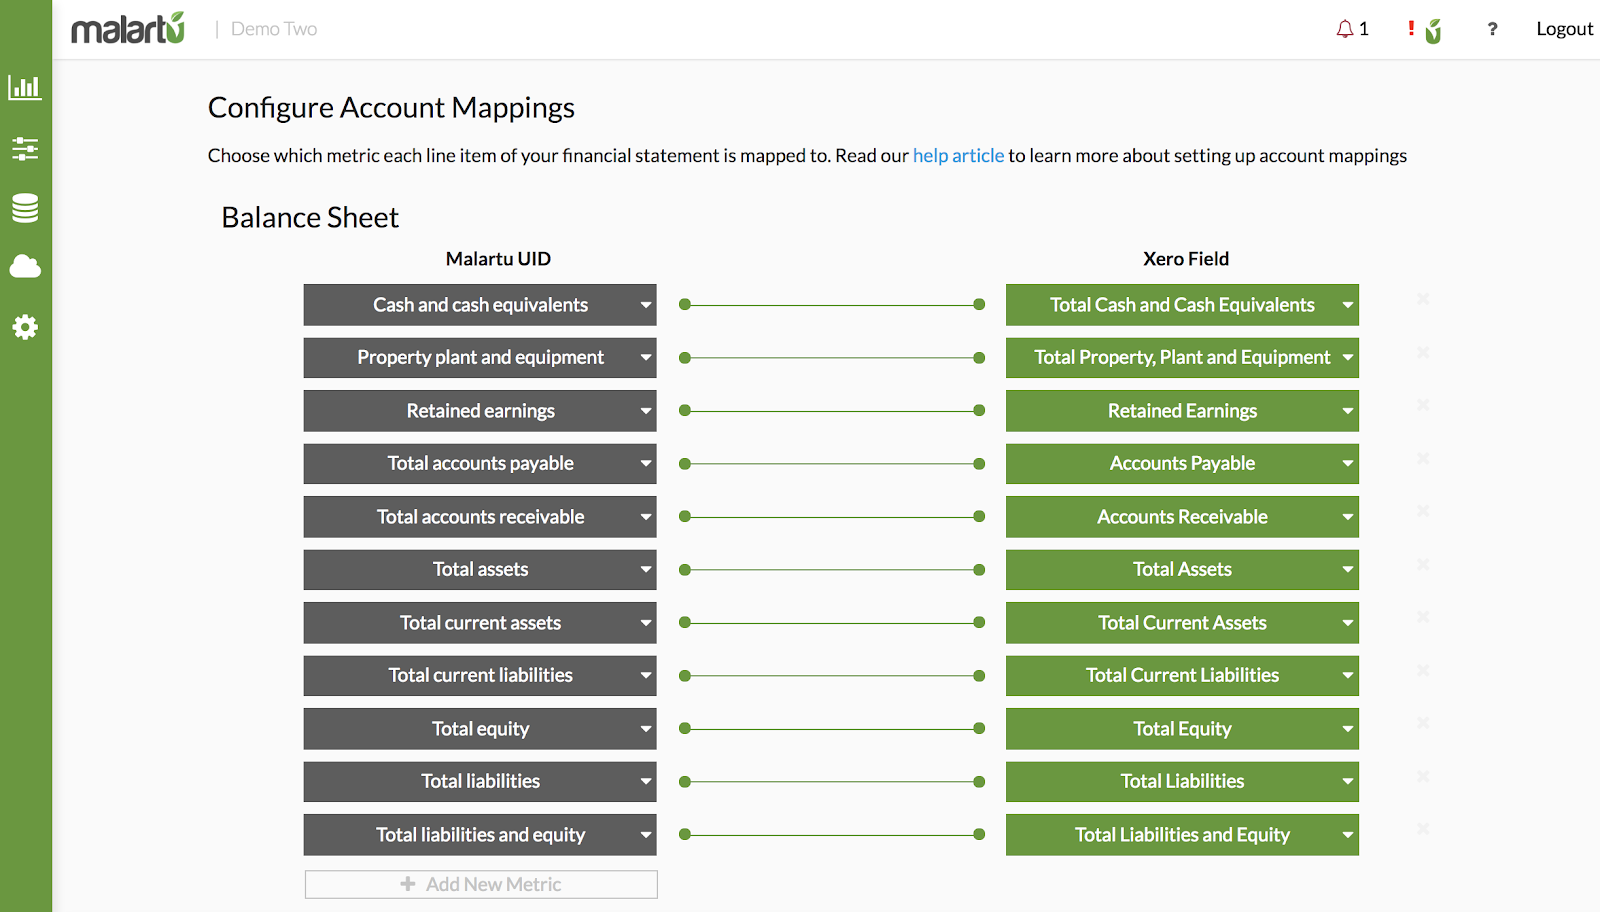Screen dimensions: 1600x912
Task: Open the Total liabilities and equity Malartu dropdown
Action: [x=480, y=835]
